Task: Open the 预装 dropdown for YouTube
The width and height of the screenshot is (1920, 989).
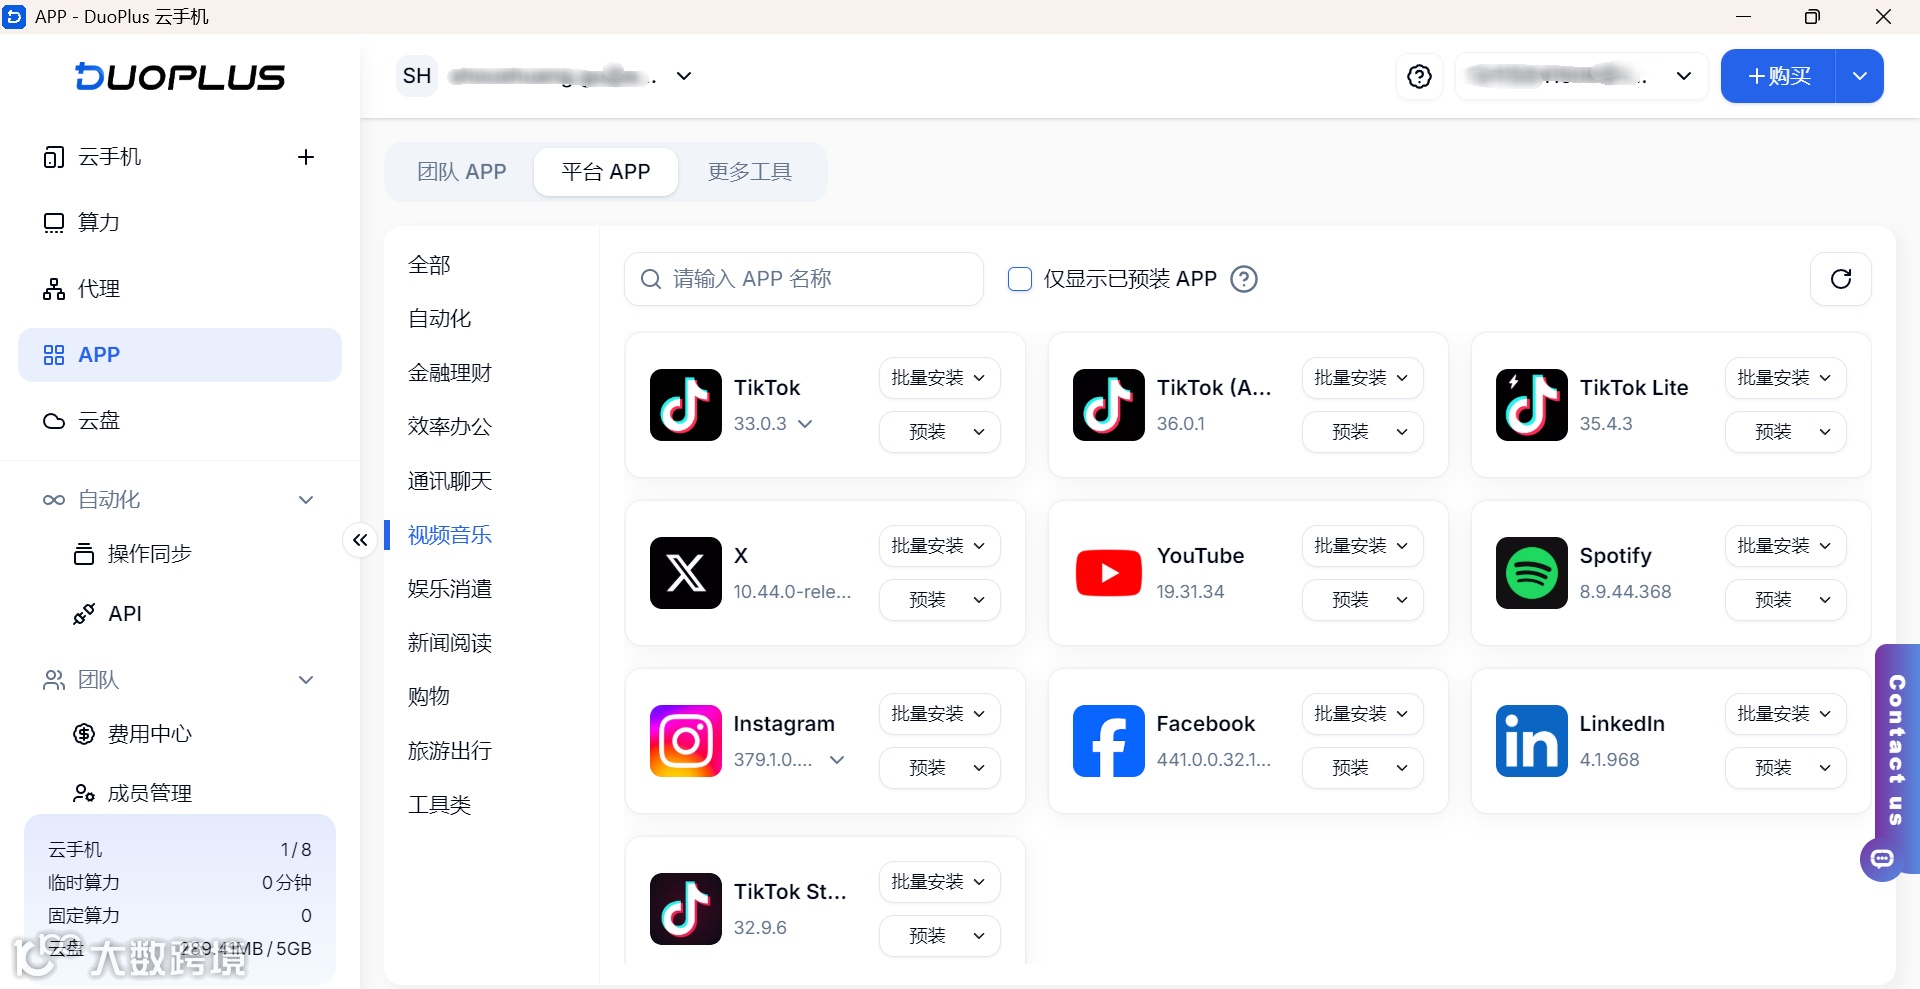Action: click(x=1362, y=600)
